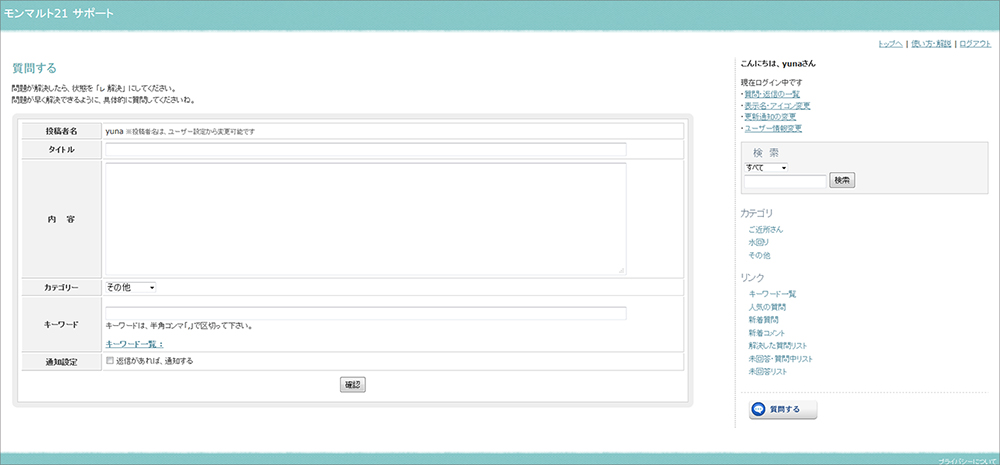Open 人気の質問 in link list
The width and height of the screenshot is (1000, 465).
(x=768, y=306)
